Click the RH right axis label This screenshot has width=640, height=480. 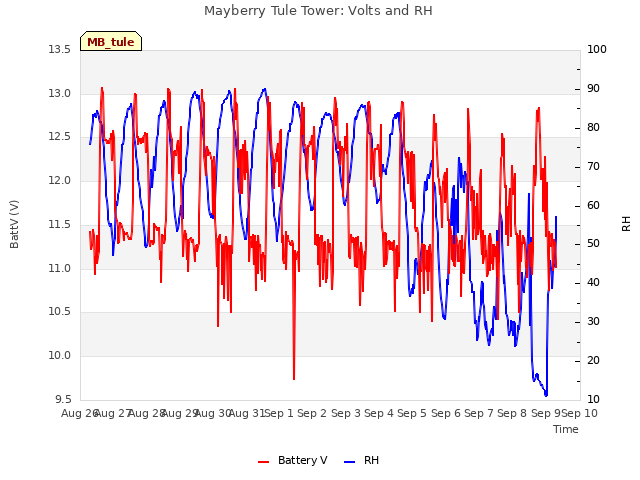626,224
